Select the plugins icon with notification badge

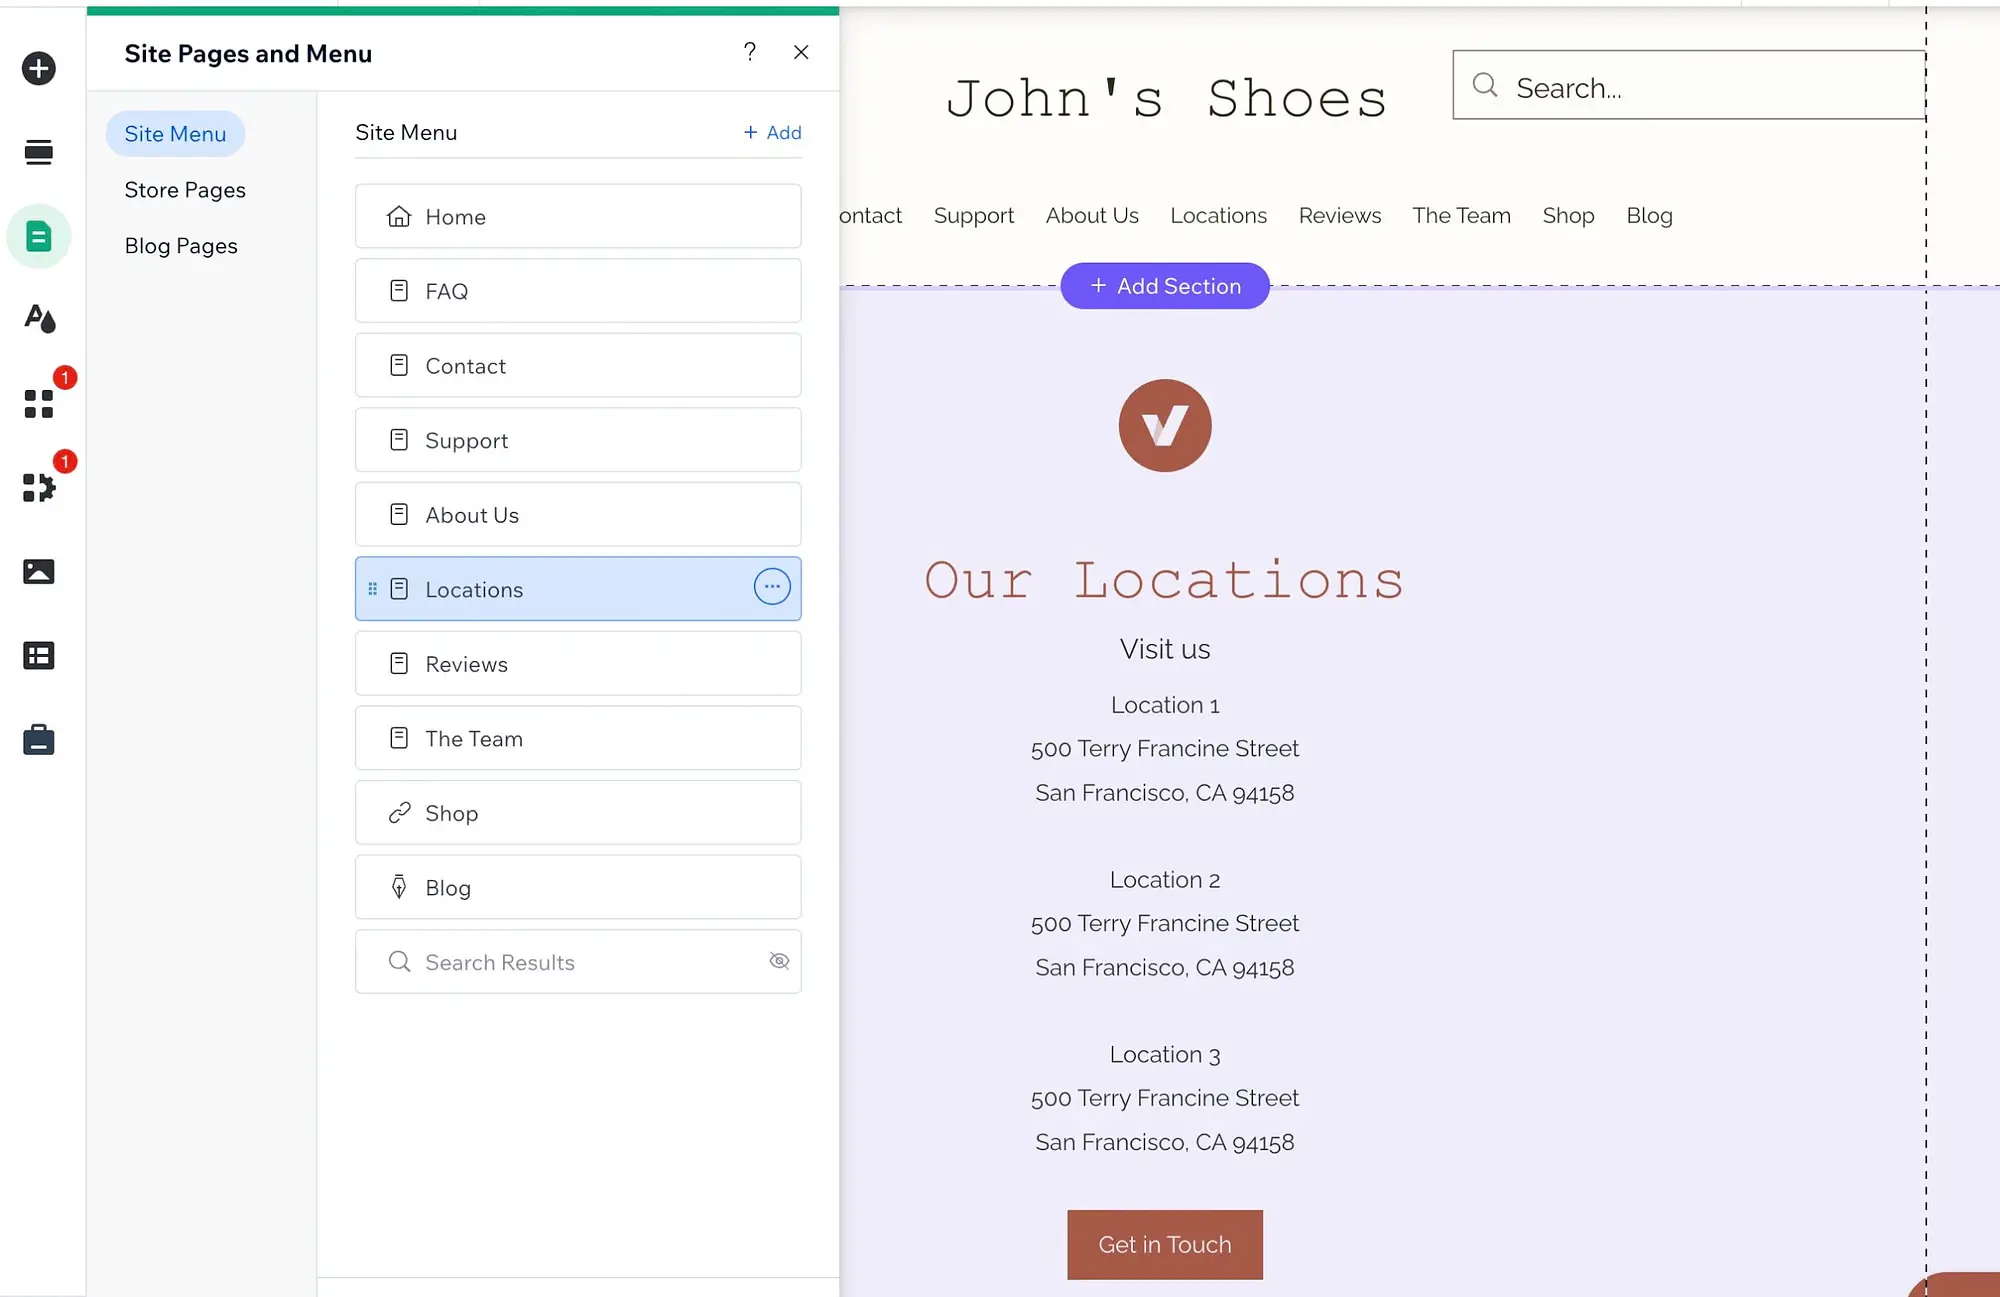pos(39,487)
